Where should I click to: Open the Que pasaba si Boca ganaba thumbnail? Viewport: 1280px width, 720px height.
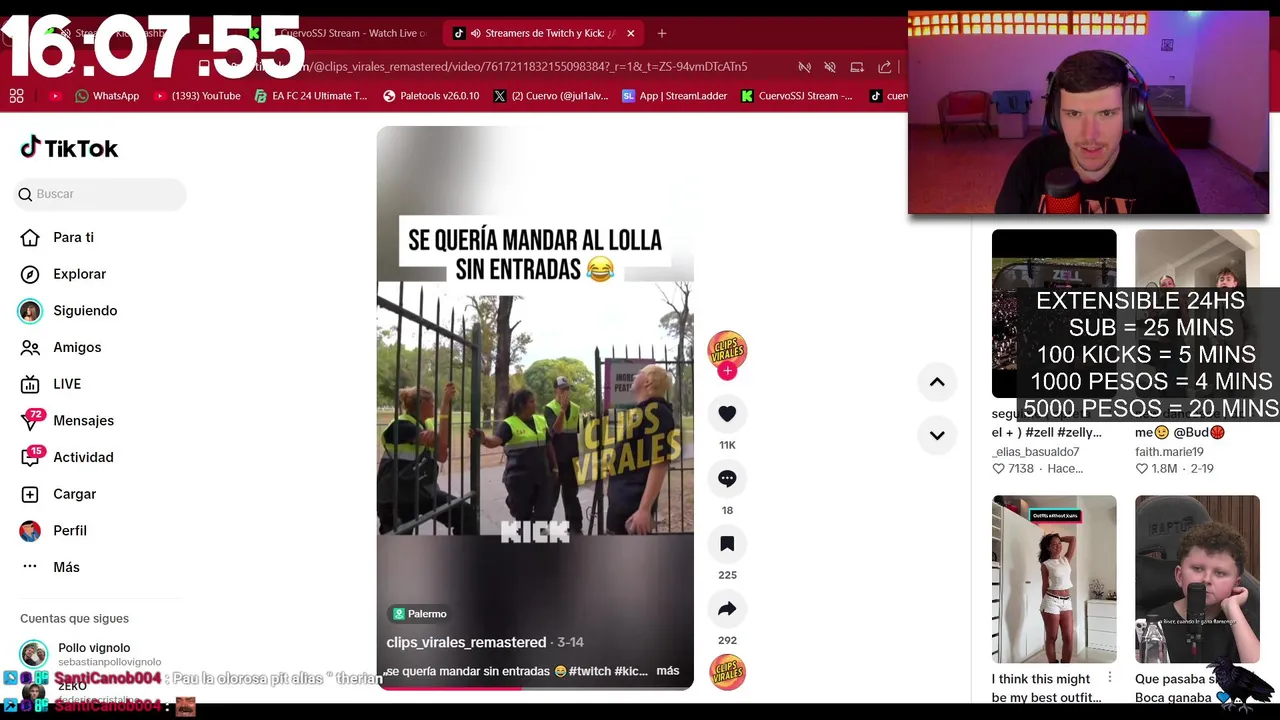coord(1197,579)
